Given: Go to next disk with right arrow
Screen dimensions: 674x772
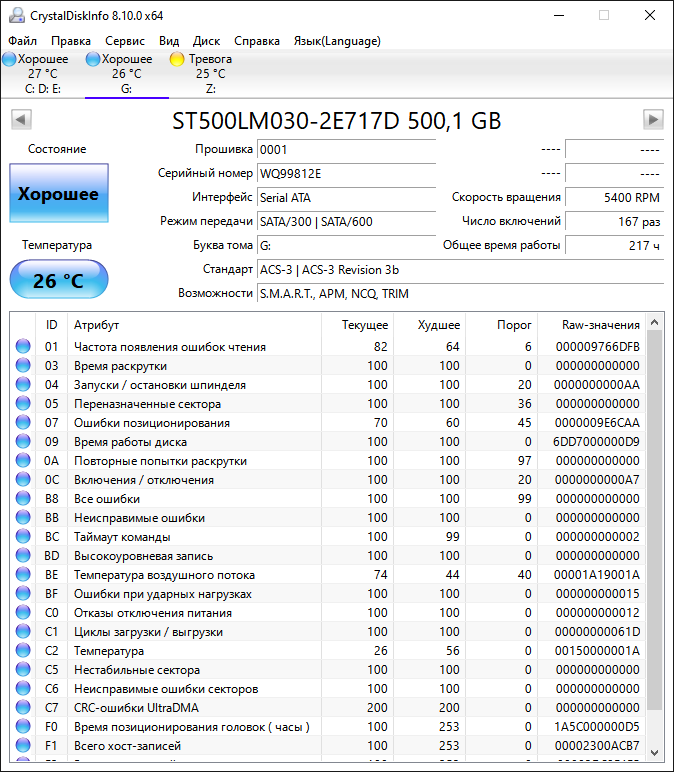Looking at the screenshot, I should click(x=653, y=119).
